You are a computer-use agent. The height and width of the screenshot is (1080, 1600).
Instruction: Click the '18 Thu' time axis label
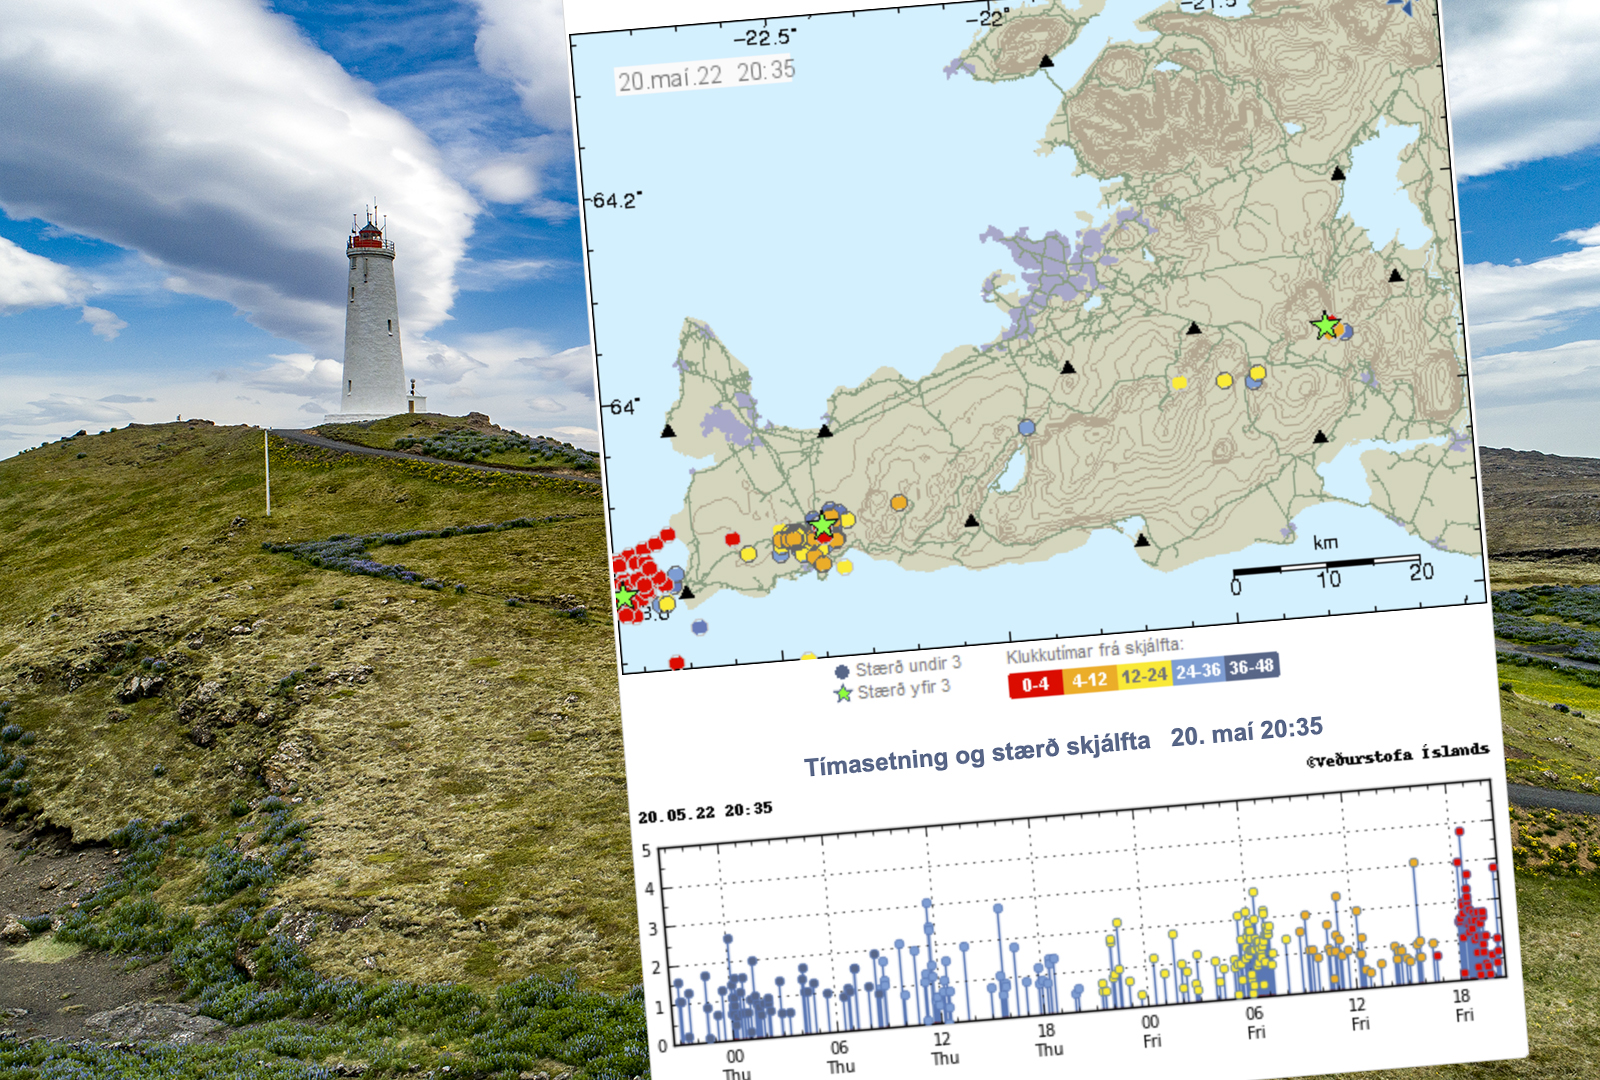point(1048,1040)
